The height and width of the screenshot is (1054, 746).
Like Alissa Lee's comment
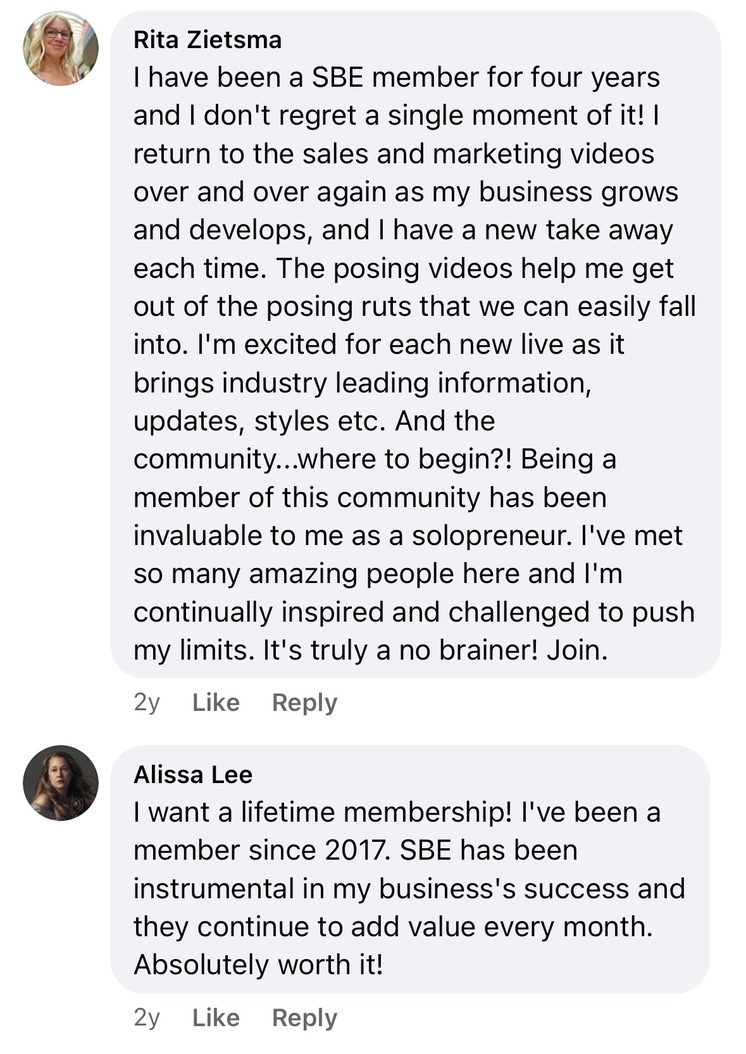coord(216,1018)
